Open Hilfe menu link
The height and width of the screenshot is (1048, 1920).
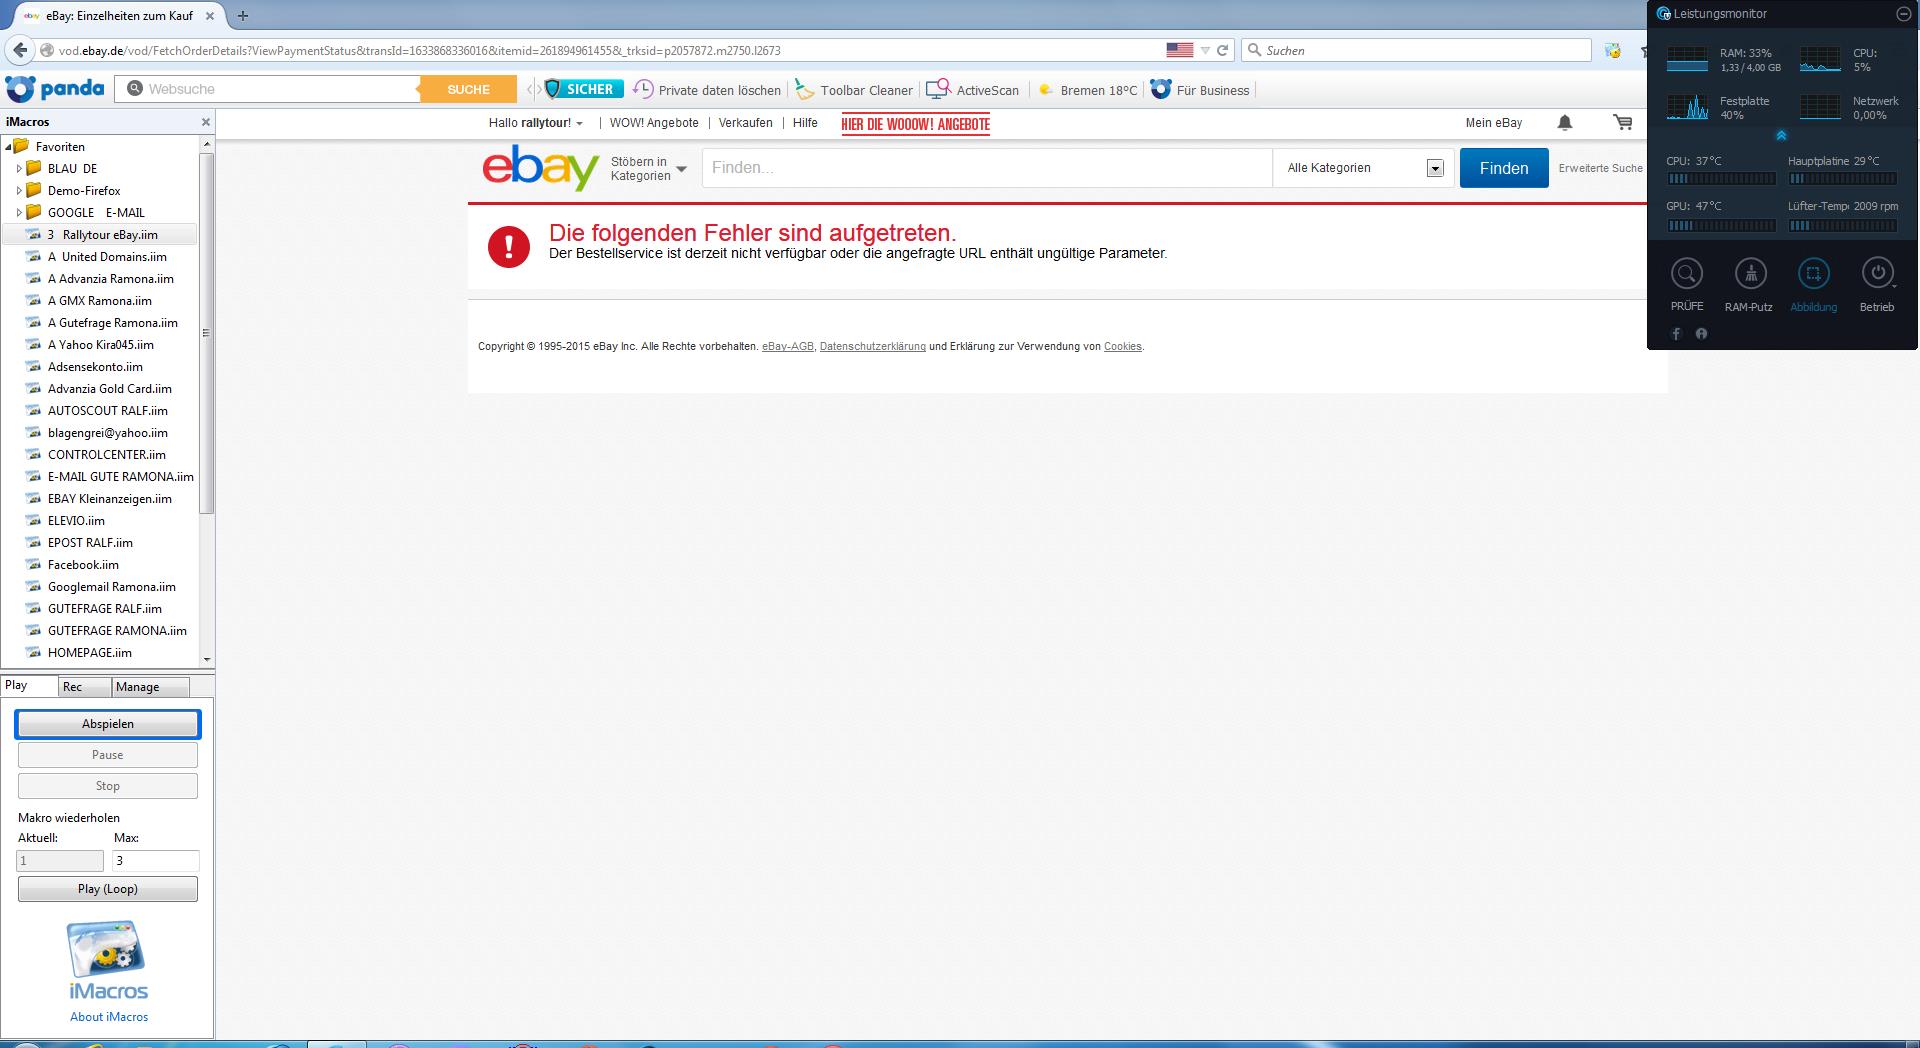tap(805, 123)
